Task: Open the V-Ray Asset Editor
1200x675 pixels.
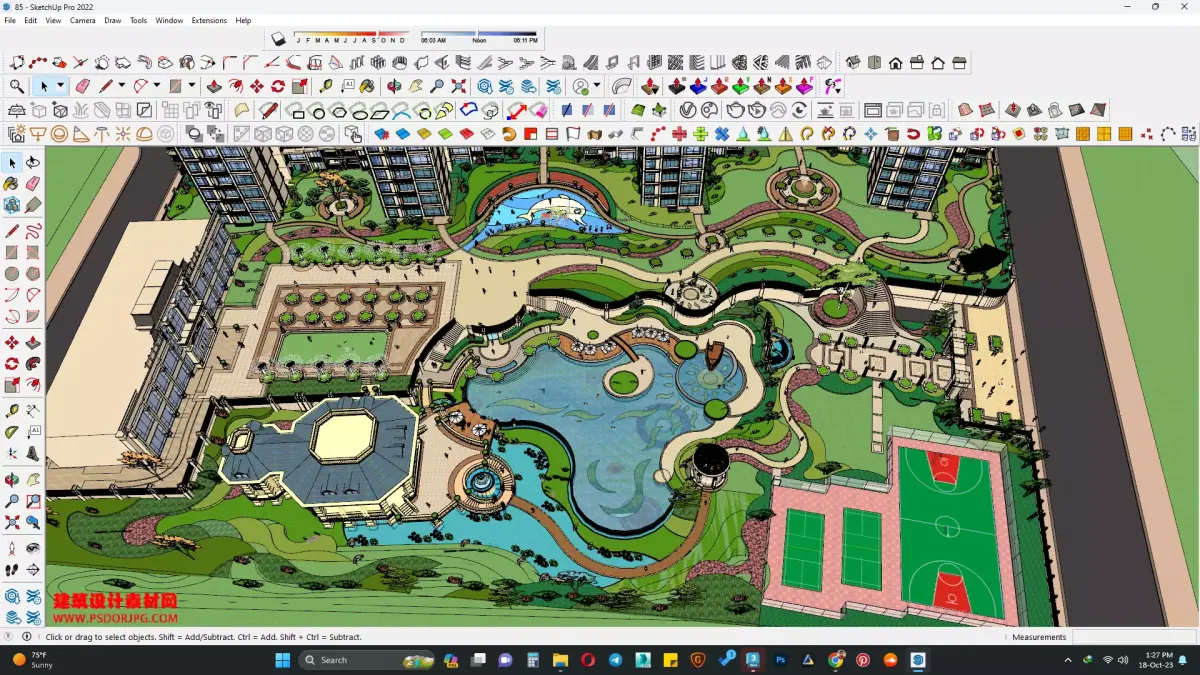Action: 688,110
